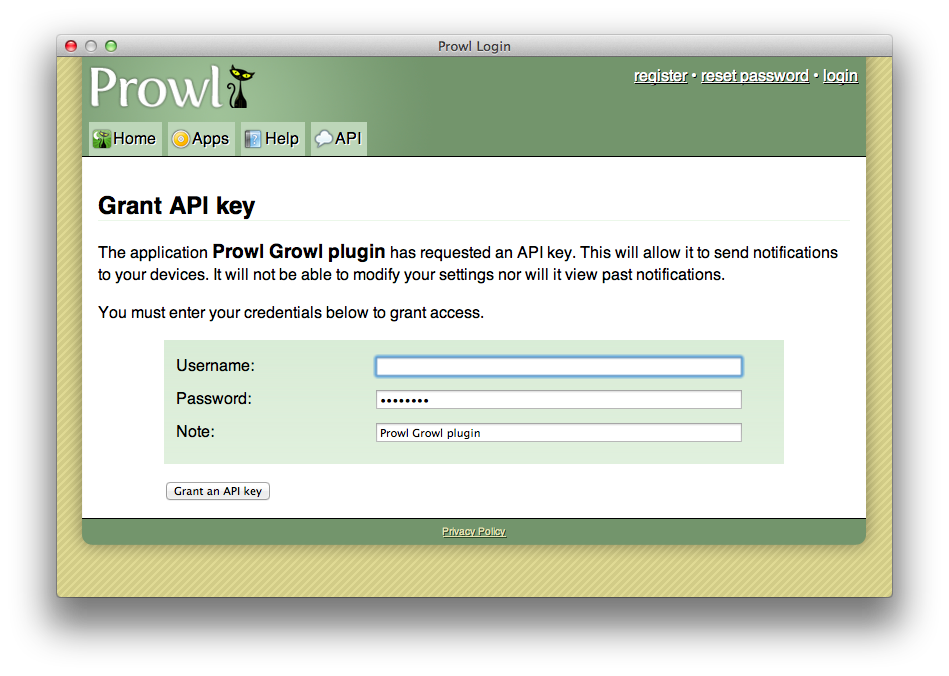
Task: Open the Apps tab
Action: coord(201,139)
